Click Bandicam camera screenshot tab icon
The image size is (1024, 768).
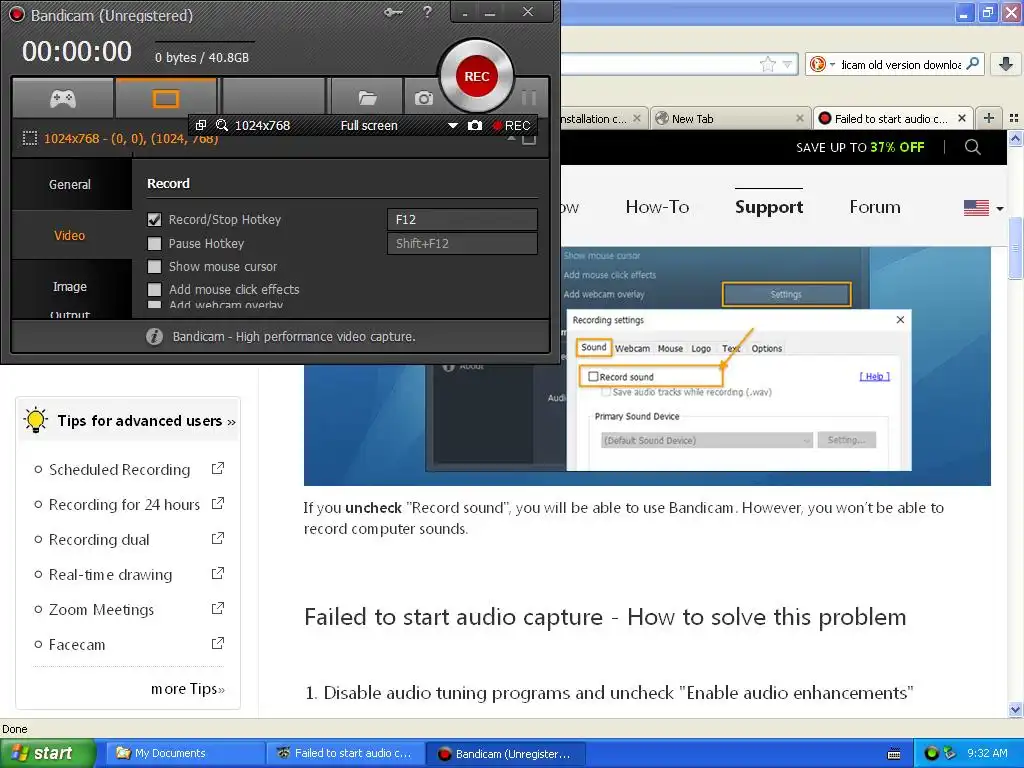click(x=423, y=99)
